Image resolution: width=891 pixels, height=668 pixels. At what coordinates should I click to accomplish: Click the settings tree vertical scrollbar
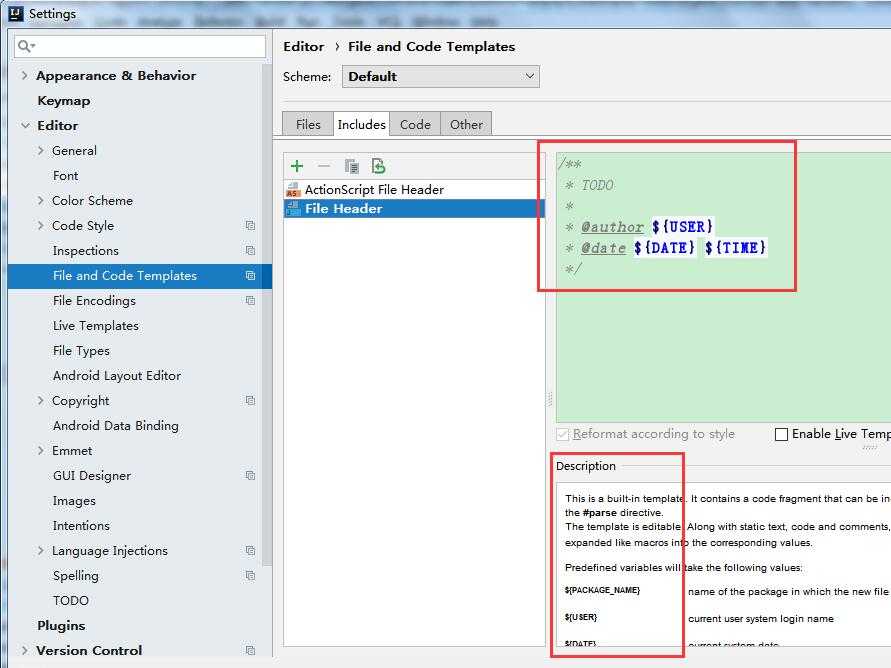click(x=268, y=315)
